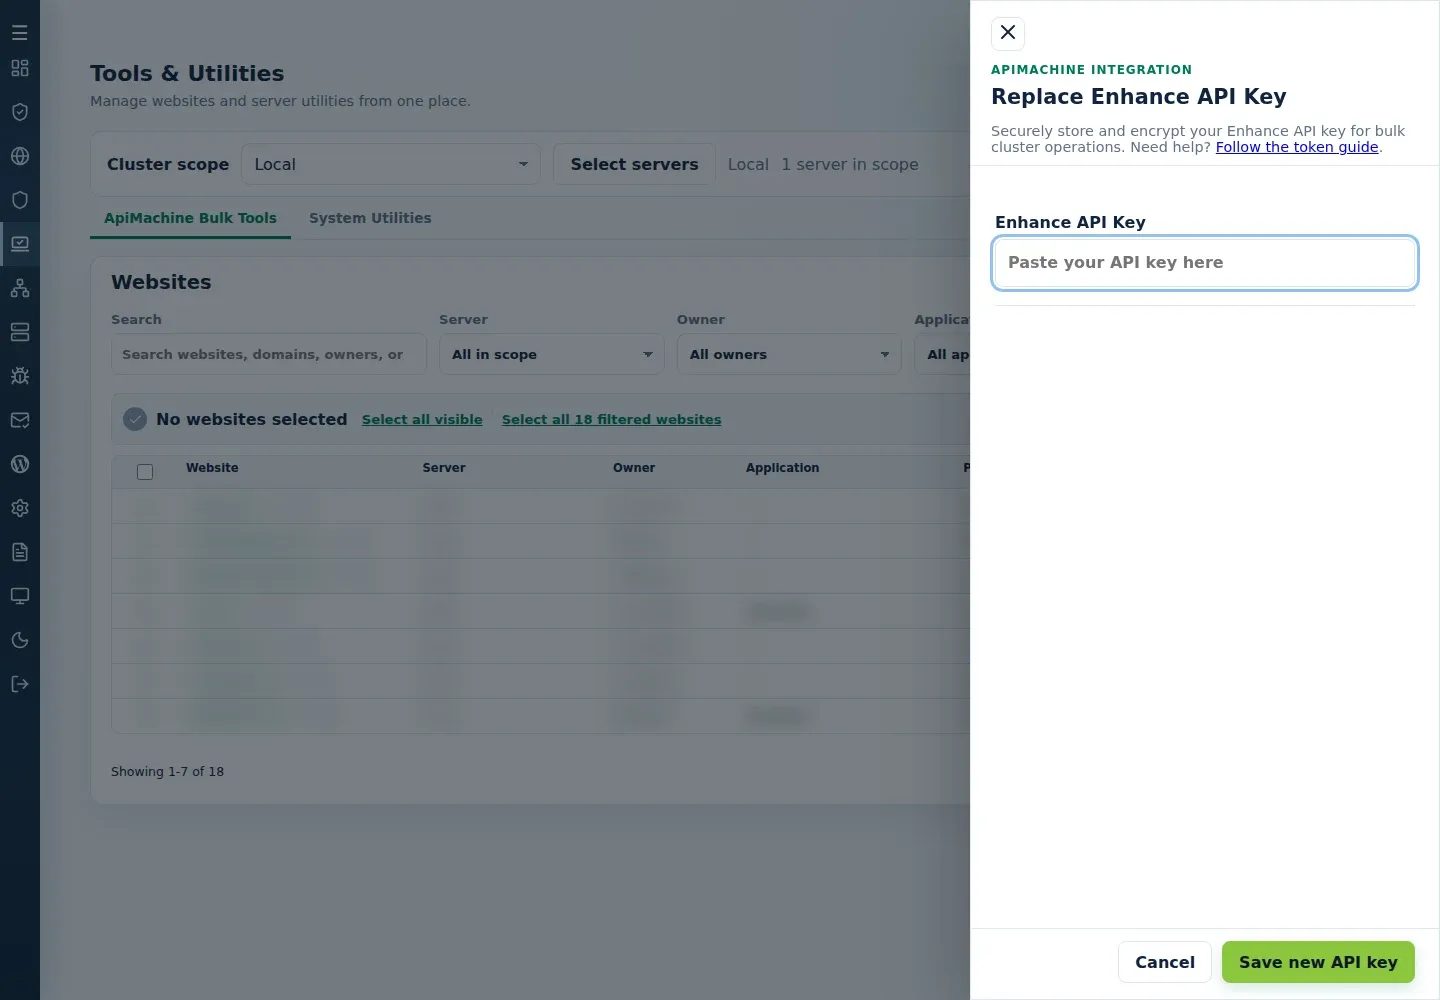Open the server stack icon in sidebar
Viewport: 1440px width, 1000px height.
tap(20, 332)
